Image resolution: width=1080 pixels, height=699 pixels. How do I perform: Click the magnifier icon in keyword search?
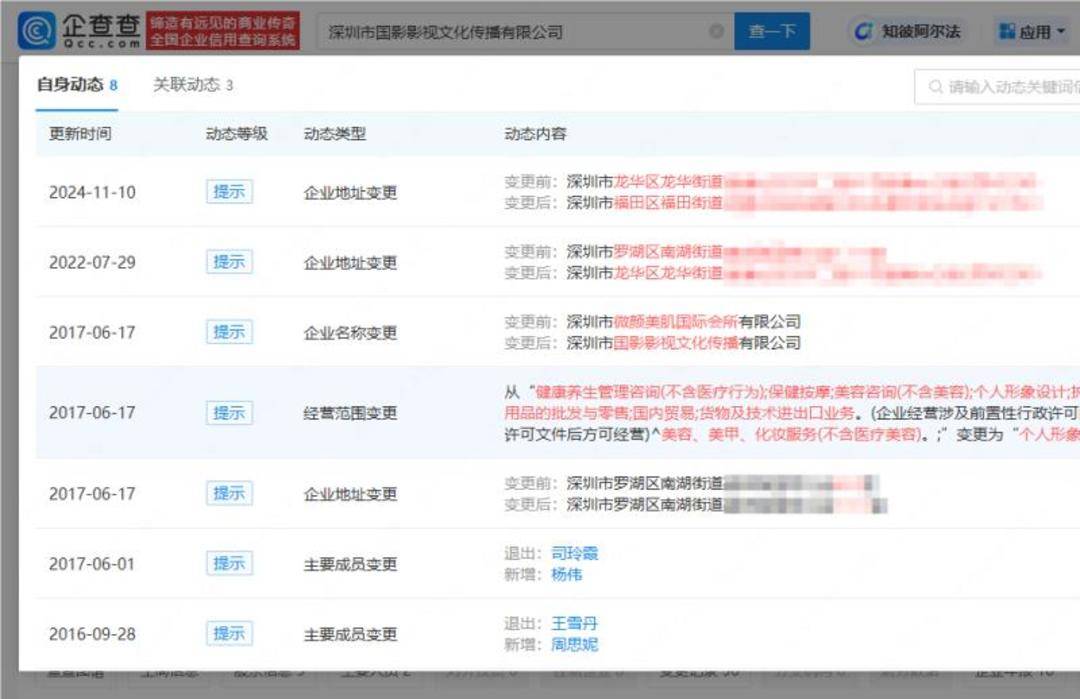coord(936,87)
